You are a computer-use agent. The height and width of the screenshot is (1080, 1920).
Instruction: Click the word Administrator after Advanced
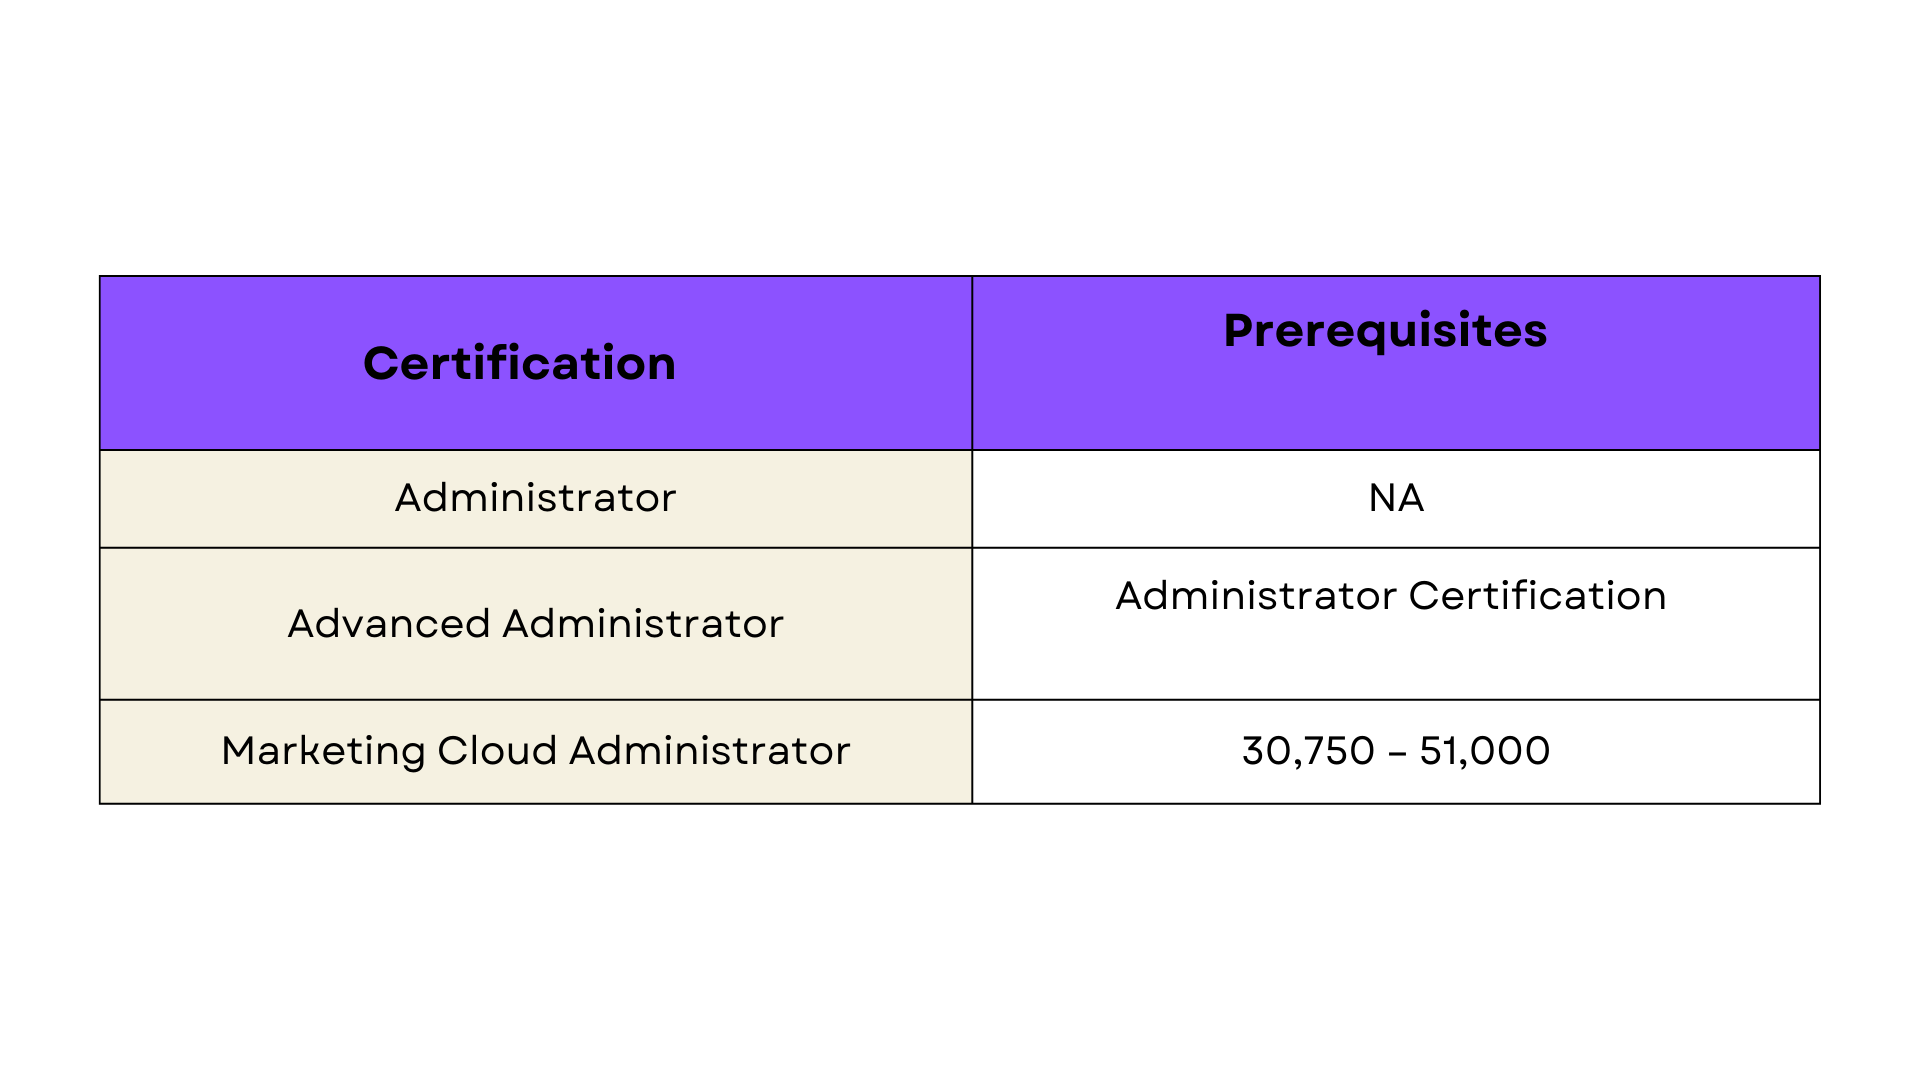[643, 623]
